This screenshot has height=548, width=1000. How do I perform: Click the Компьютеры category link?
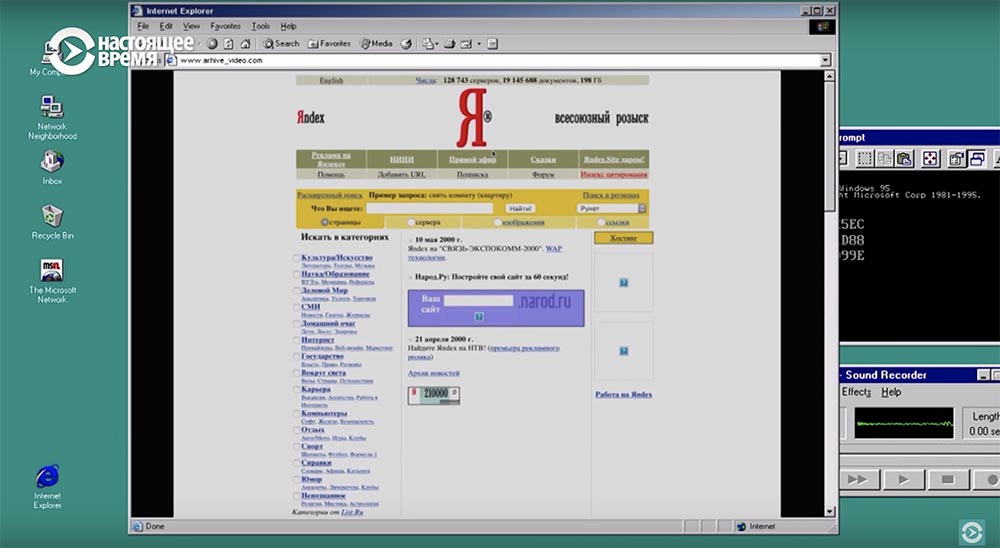(324, 413)
